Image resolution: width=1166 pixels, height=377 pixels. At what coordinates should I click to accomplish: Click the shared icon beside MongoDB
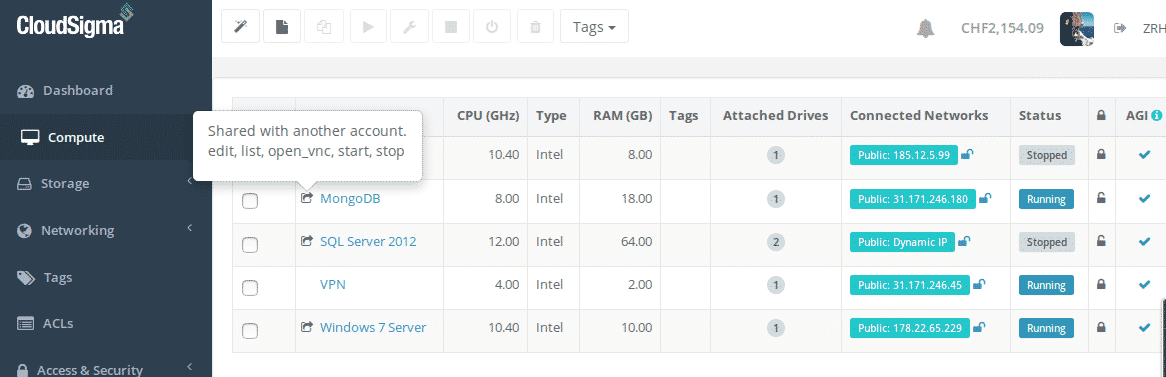pyautogui.click(x=306, y=199)
